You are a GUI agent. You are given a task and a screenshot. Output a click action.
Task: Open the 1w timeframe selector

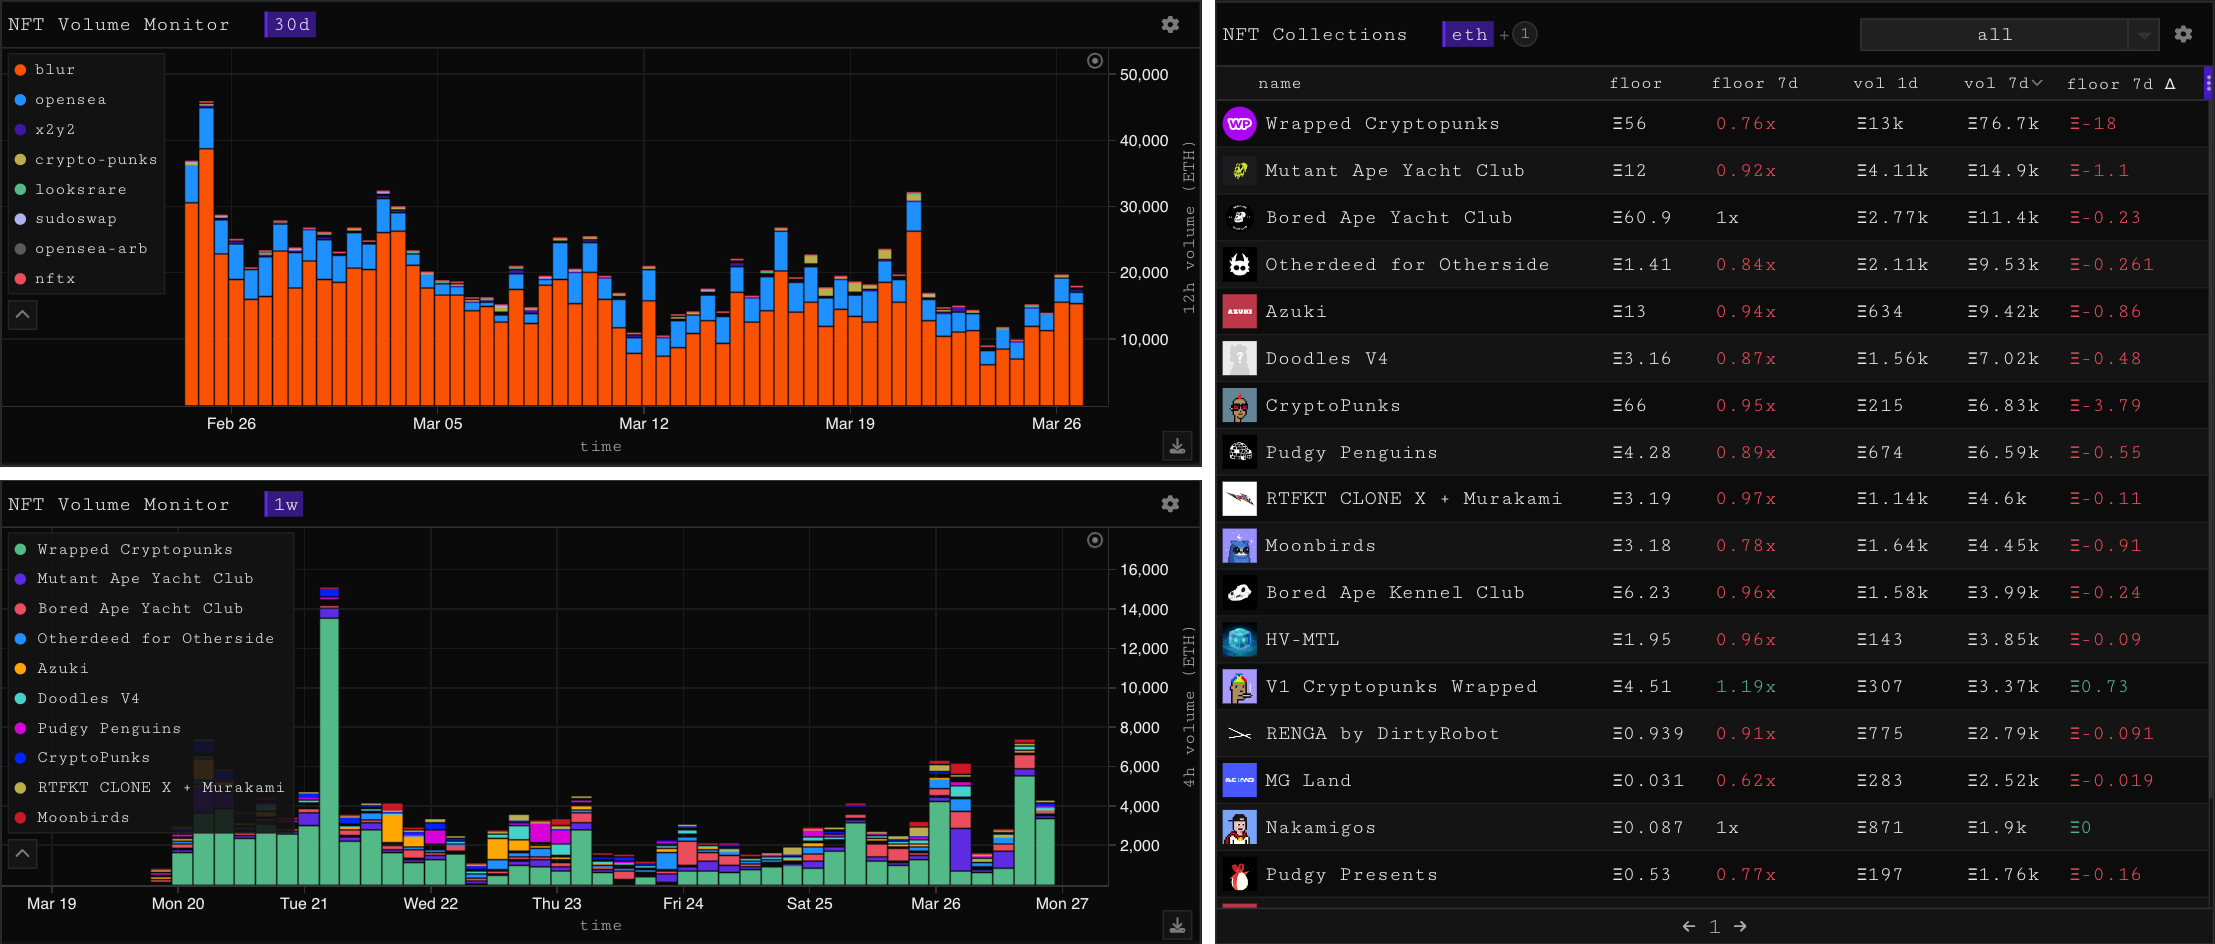[285, 505]
